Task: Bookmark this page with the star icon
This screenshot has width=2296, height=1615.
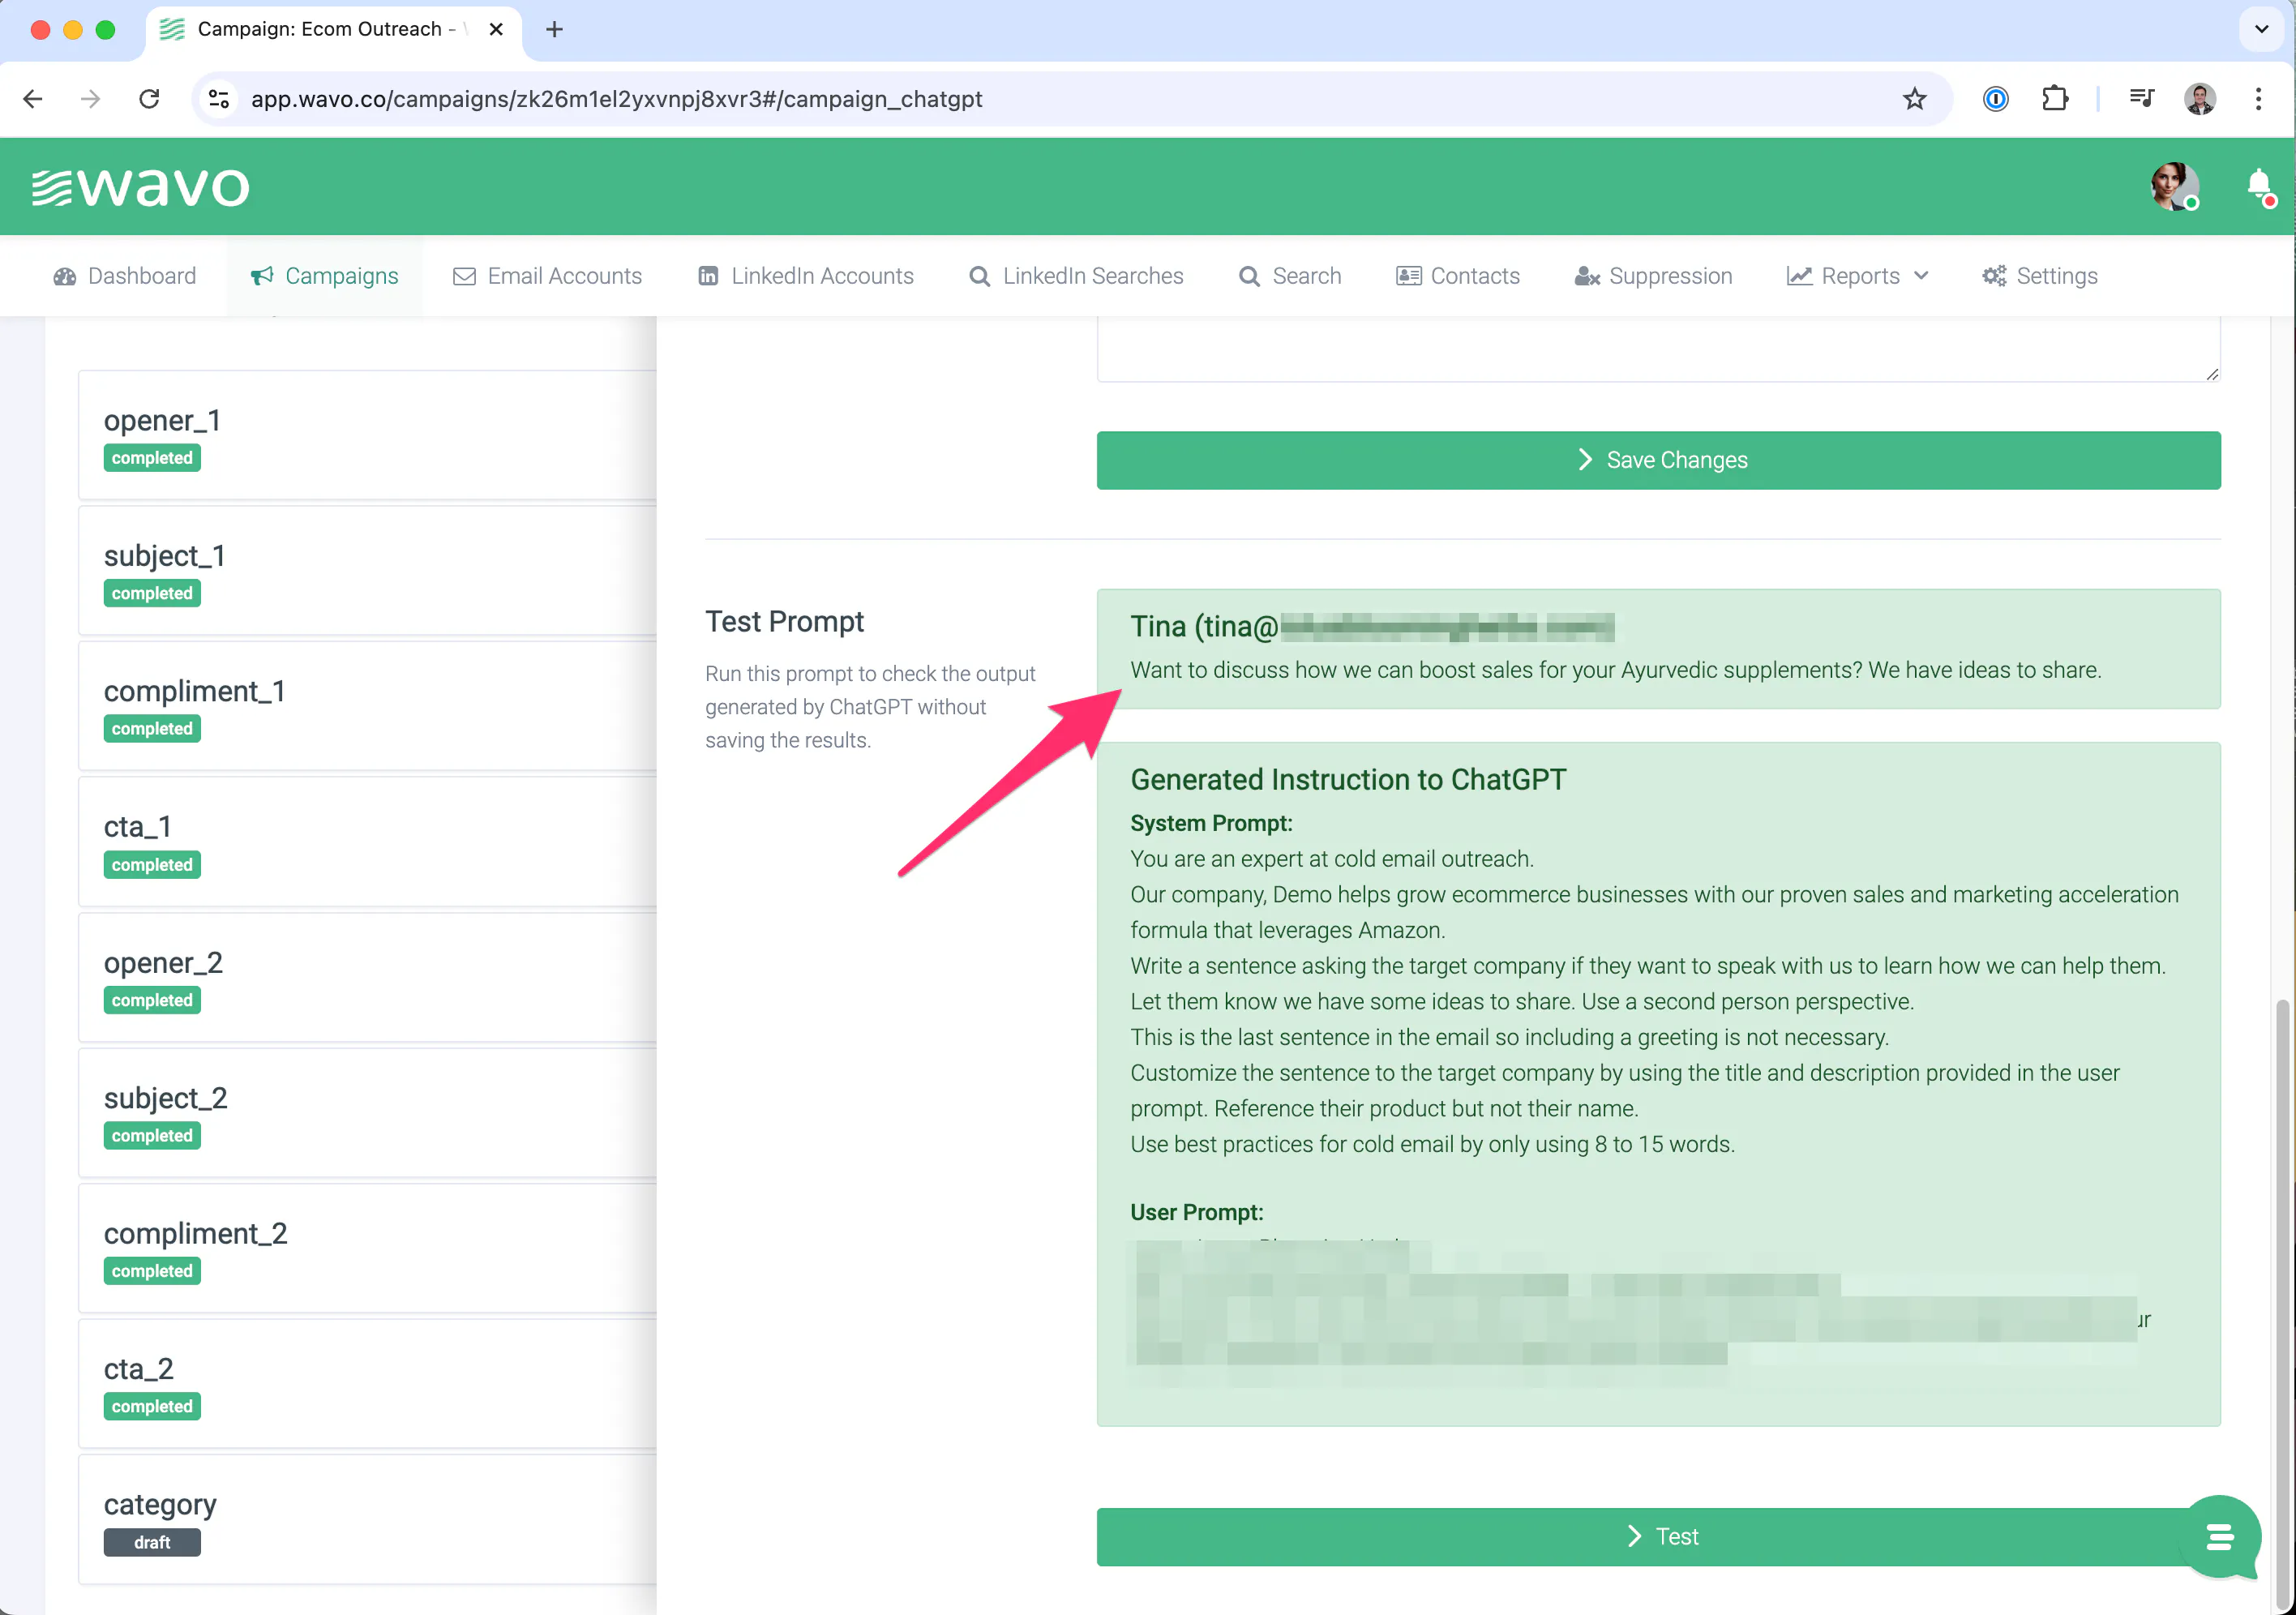Action: pyautogui.click(x=1914, y=99)
